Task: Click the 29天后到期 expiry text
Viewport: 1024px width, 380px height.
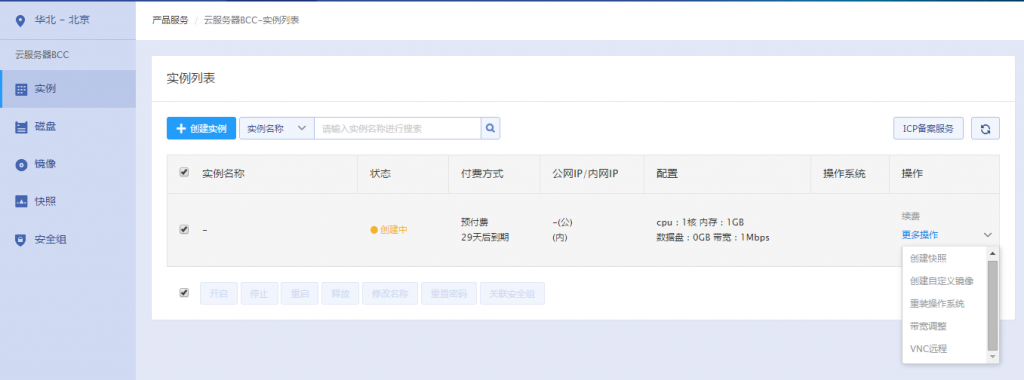Action: [485, 237]
